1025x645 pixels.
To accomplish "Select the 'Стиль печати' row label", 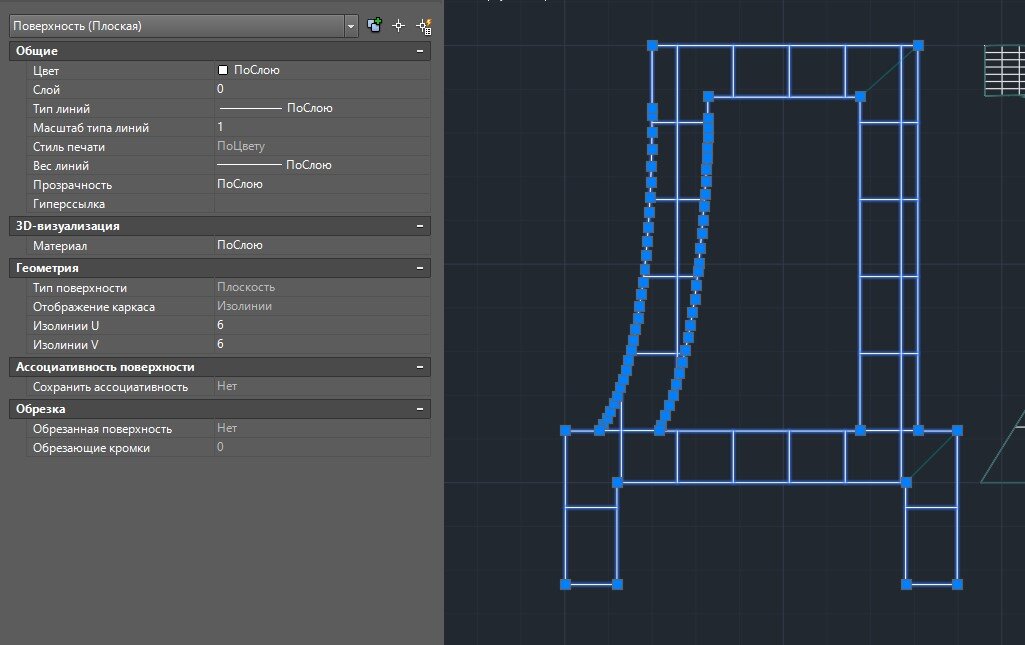I will point(69,147).
